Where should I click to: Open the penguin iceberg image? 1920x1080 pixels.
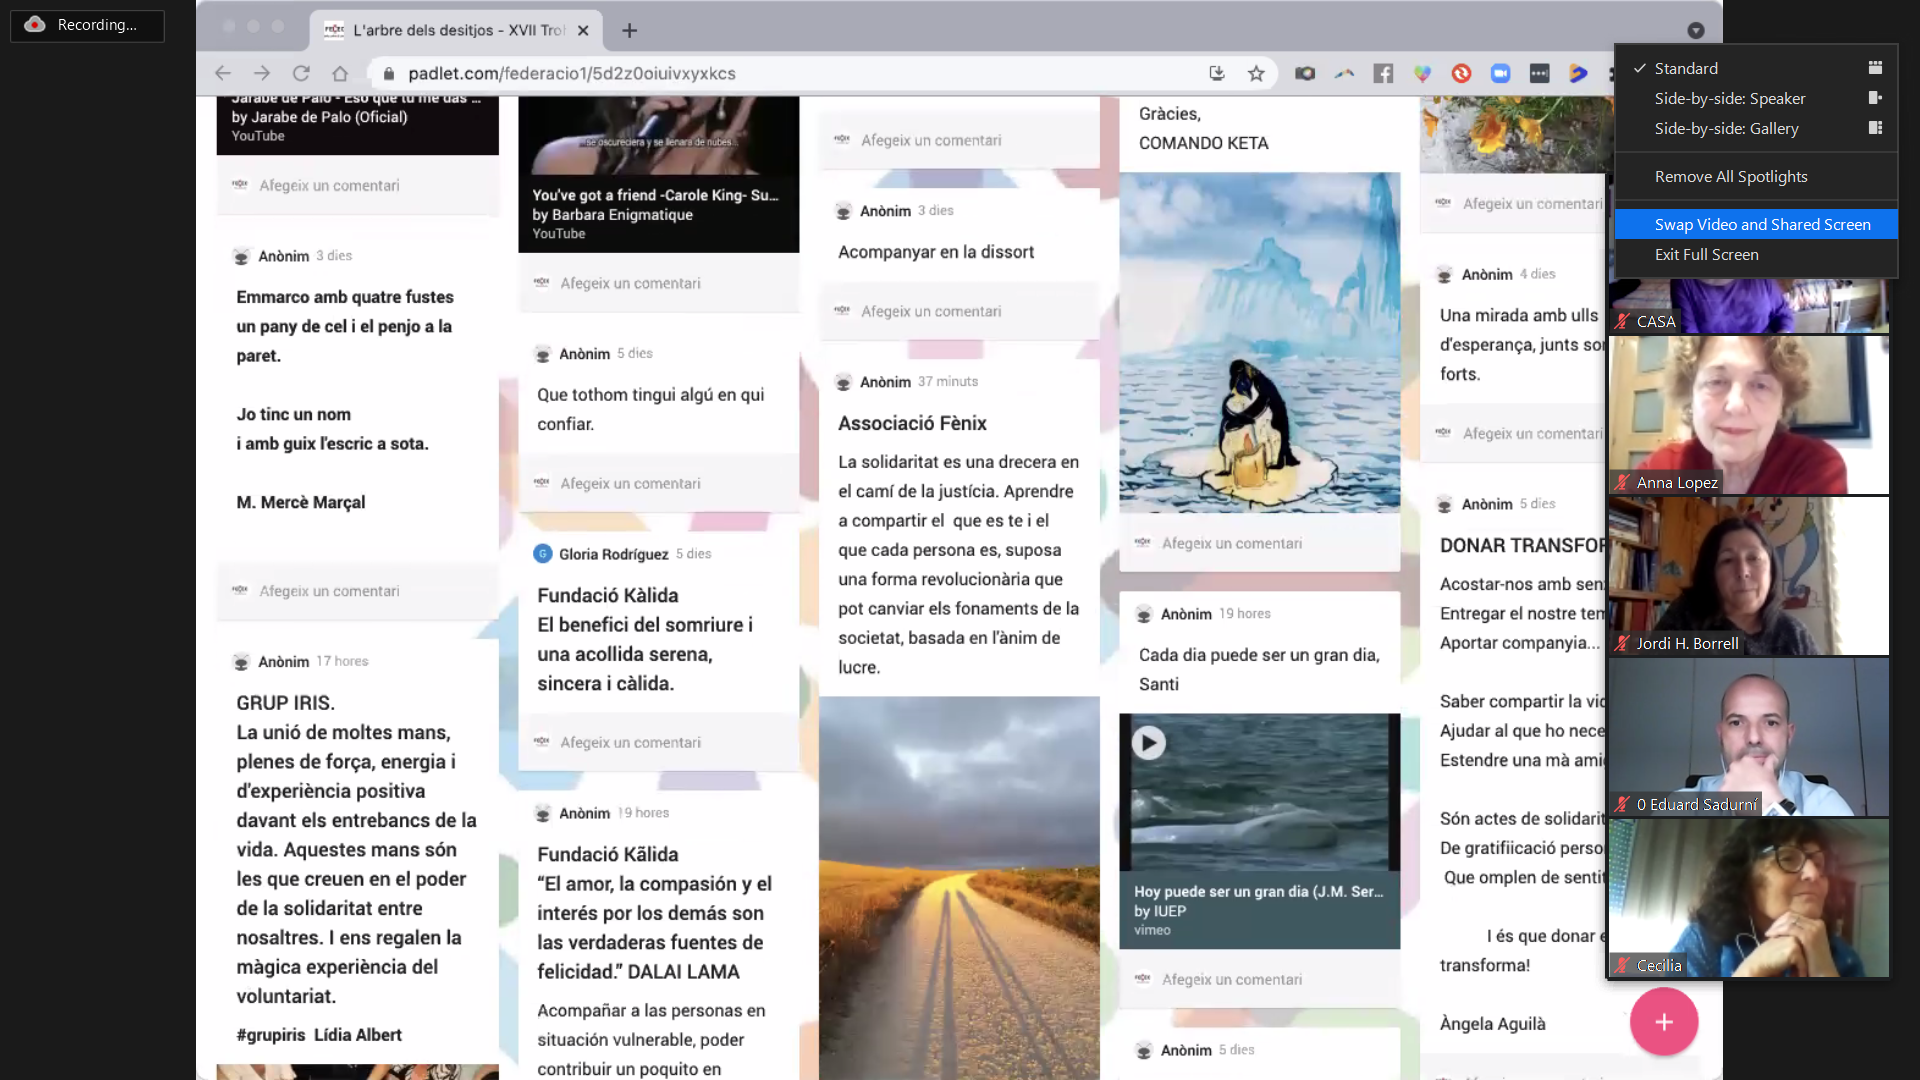click(x=1259, y=342)
